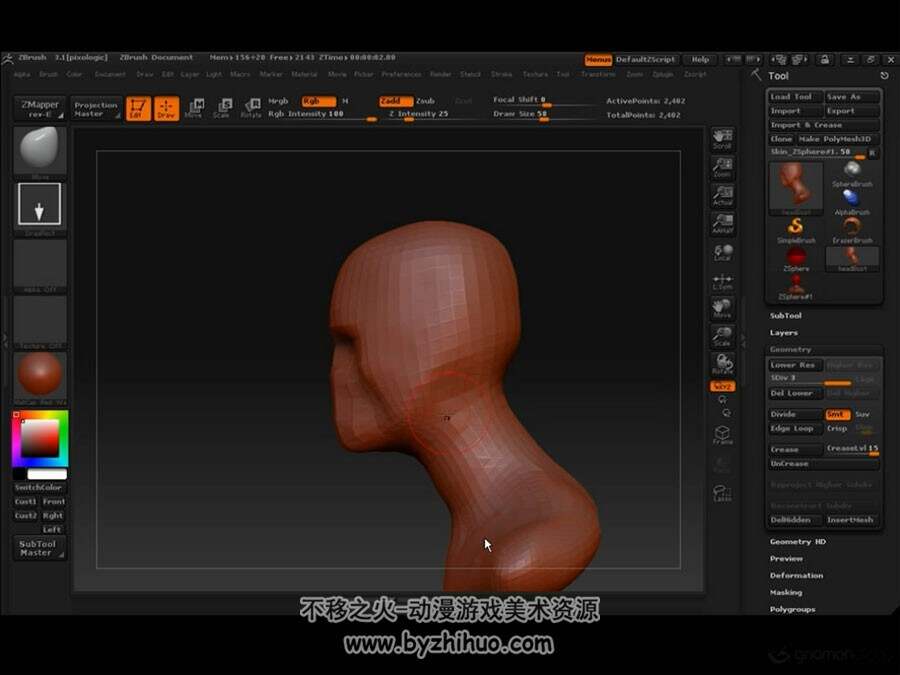The height and width of the screenshot is (675, 900).
Task: Click the Lasso selection icon
Action: [x=722, y=493]
